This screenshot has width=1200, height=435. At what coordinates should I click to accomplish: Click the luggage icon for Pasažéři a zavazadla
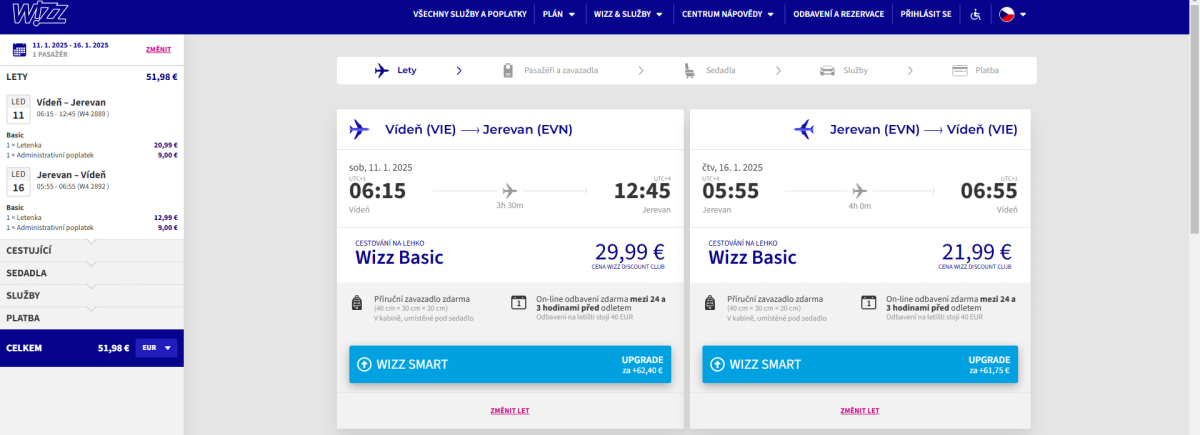click(x=508, y=70)
